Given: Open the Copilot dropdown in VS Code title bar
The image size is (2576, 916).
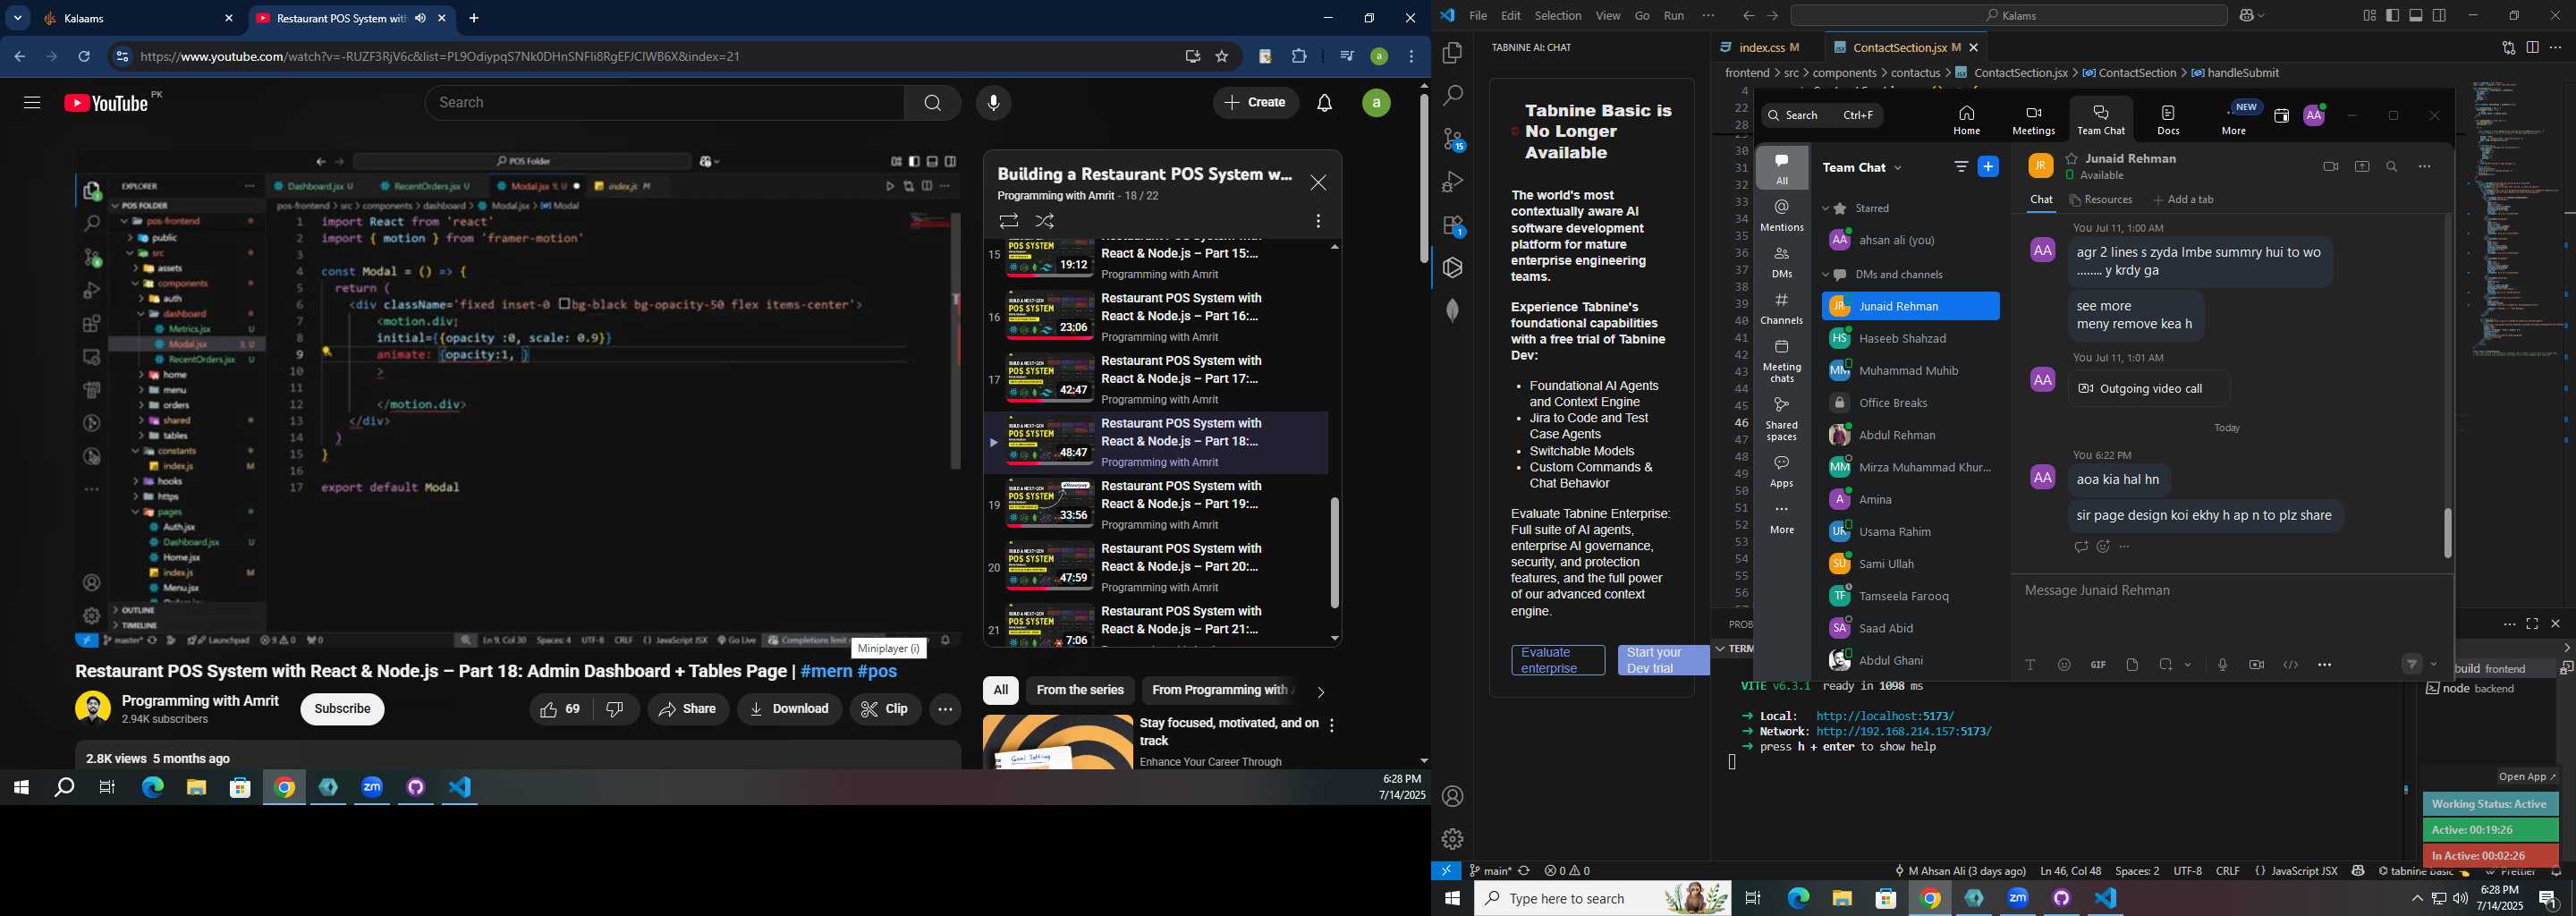Looking at the screenshot, I should pyautogui.click(x=2261, y=16).
